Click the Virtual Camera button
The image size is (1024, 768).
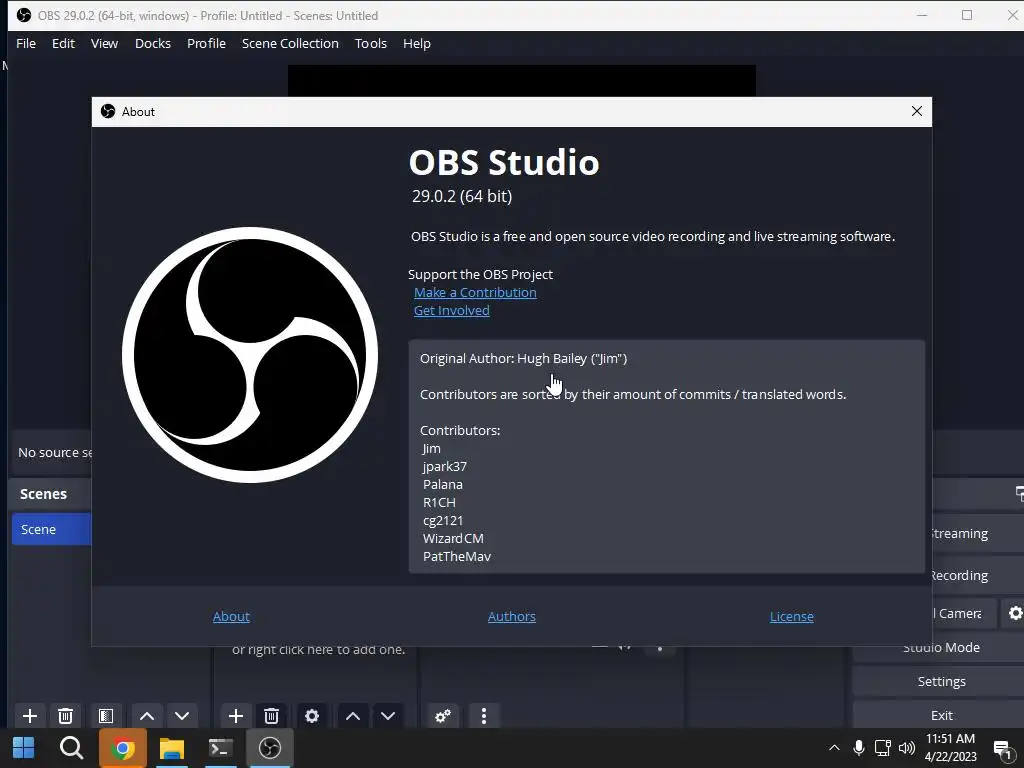tap(964, 613)
